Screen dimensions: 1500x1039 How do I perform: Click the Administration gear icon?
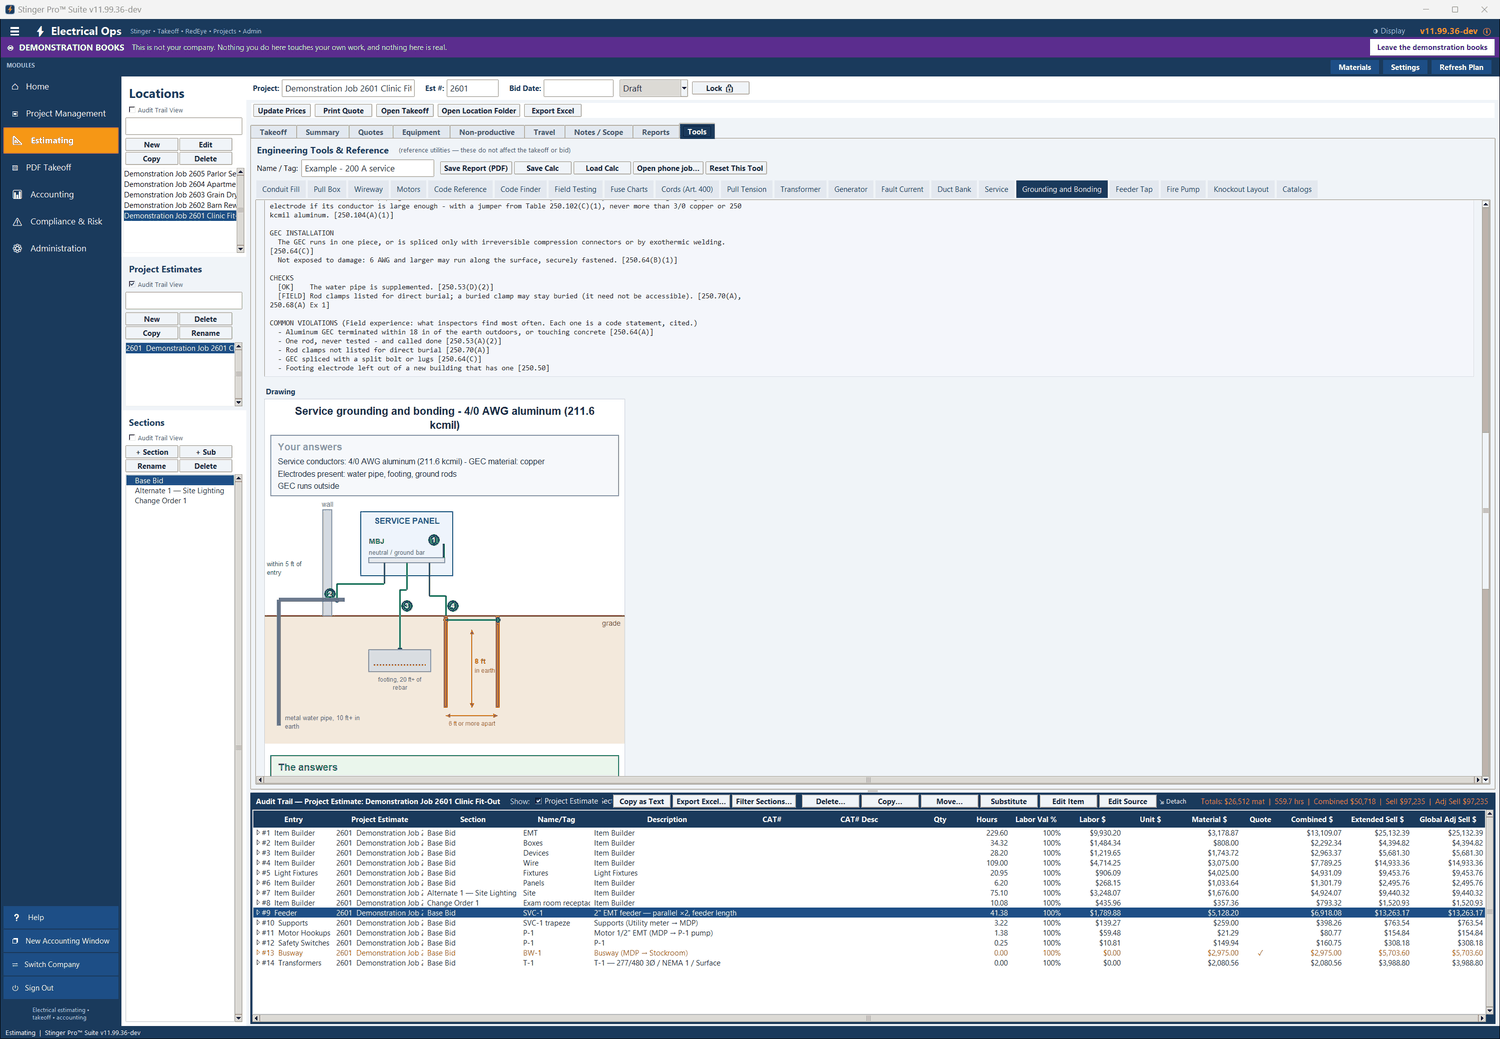[x=17, y=249]
